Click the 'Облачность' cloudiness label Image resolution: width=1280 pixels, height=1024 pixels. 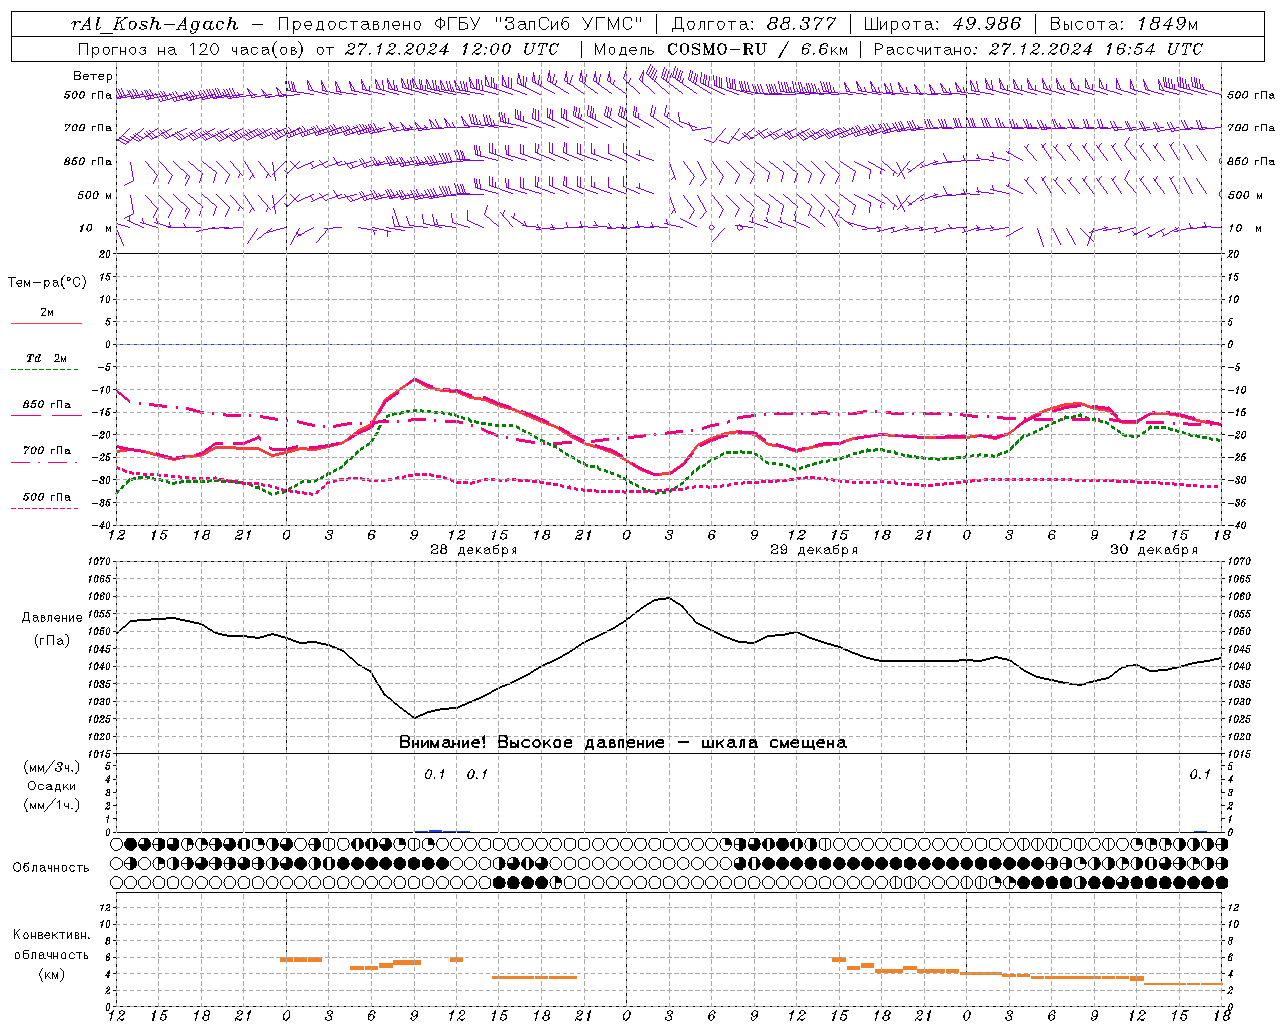(51, 867)
